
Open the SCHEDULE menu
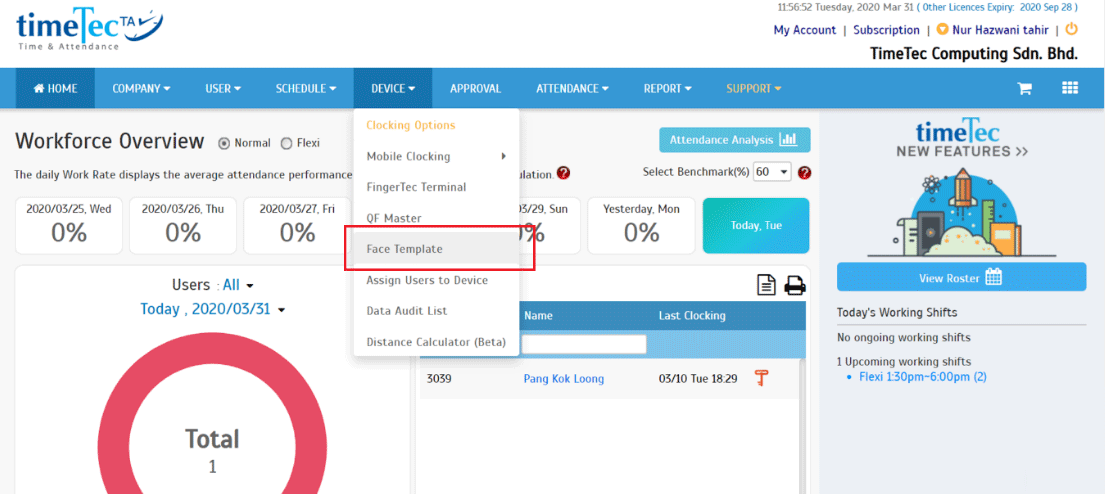coord(306,89)
